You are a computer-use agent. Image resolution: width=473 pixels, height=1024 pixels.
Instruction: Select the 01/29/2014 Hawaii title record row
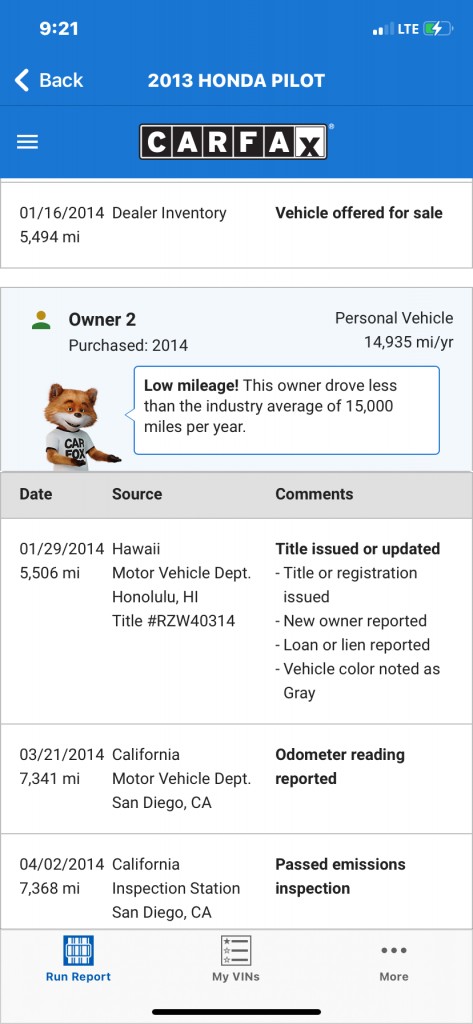236,621
